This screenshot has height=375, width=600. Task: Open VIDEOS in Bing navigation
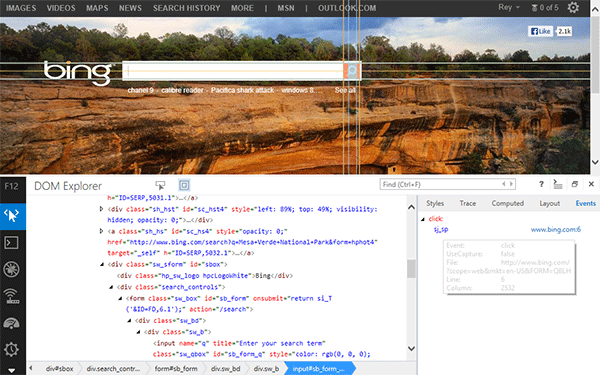(x=61, y=8)
